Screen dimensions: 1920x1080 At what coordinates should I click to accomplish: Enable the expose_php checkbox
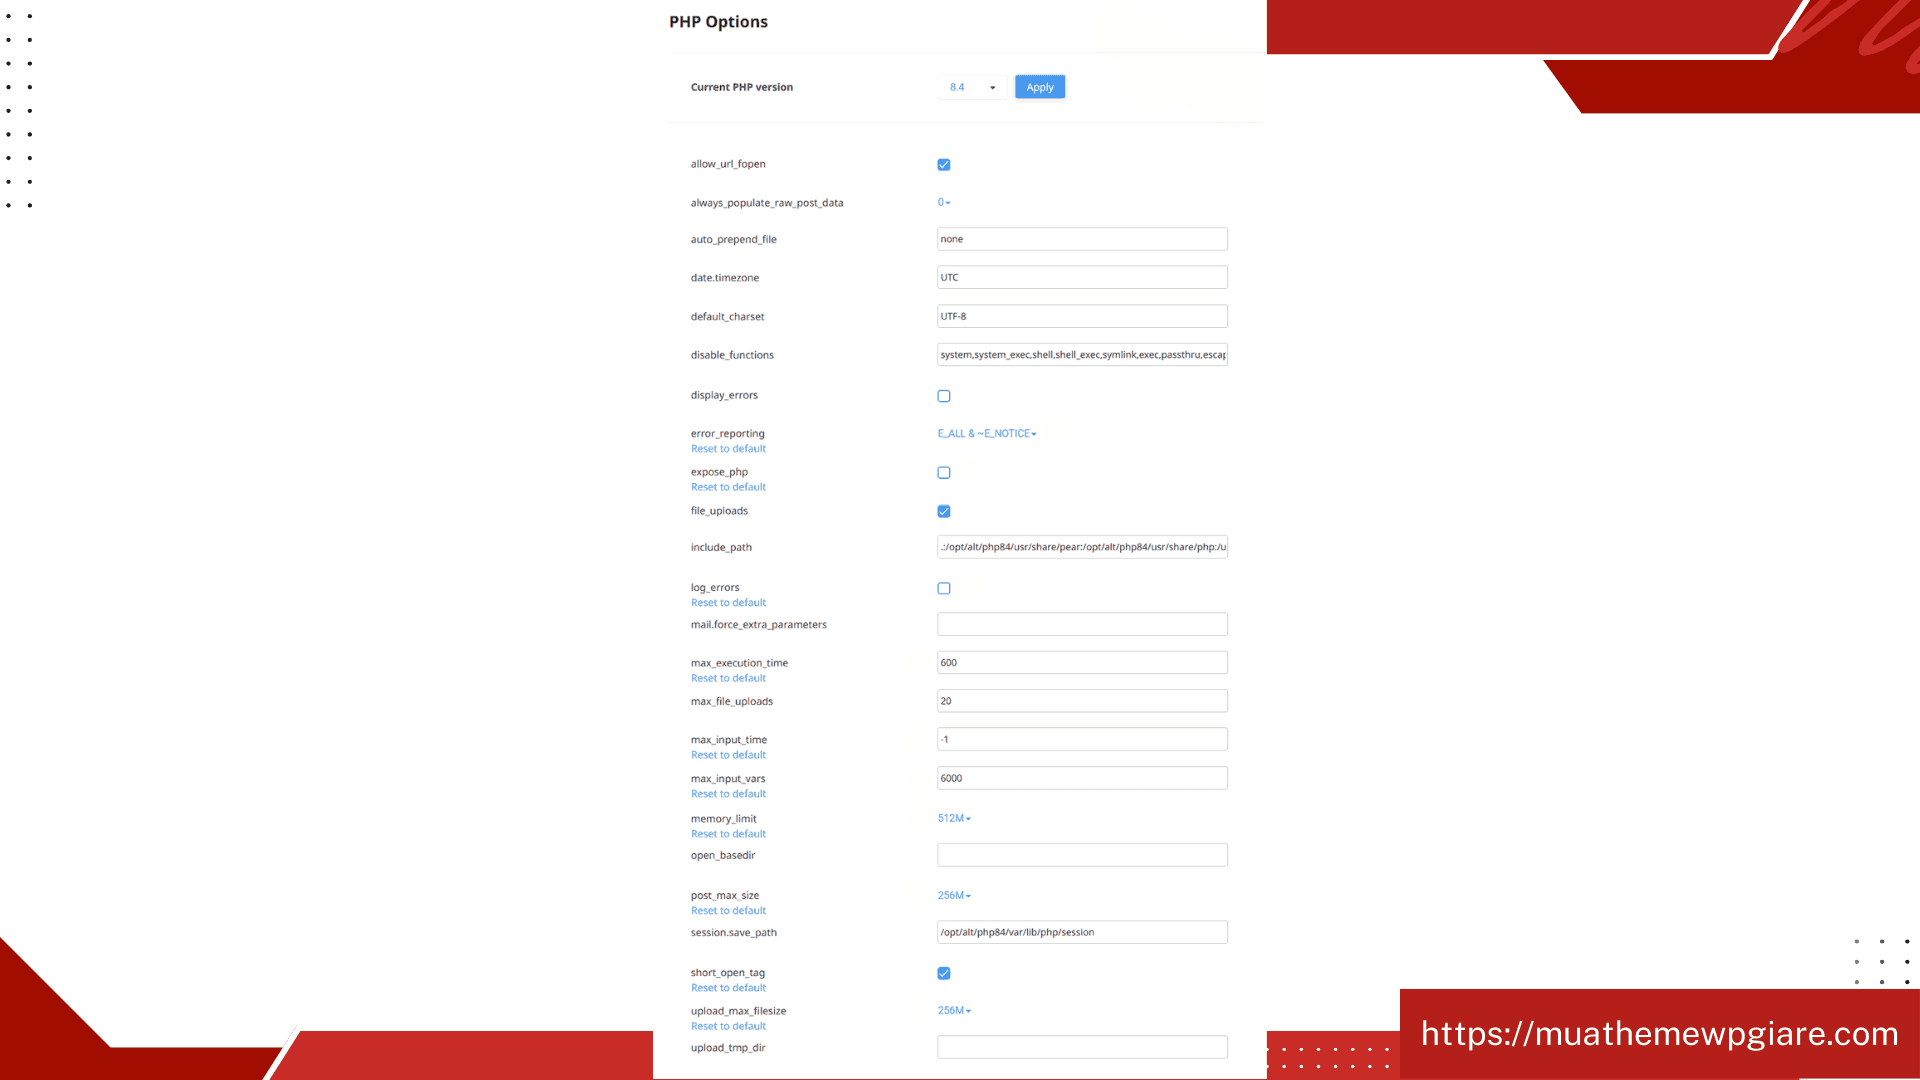tap(943, 473)
